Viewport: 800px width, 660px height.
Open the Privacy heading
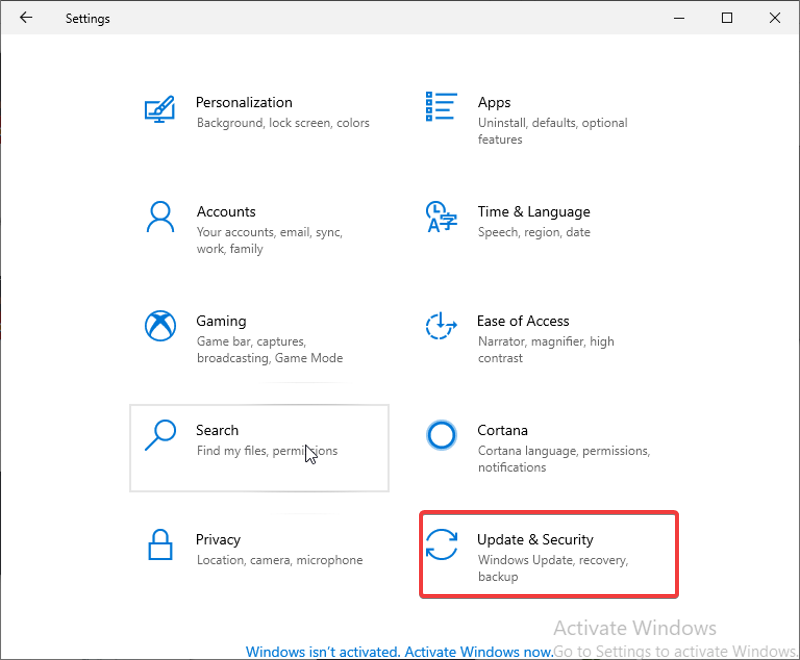coord(218,540)
